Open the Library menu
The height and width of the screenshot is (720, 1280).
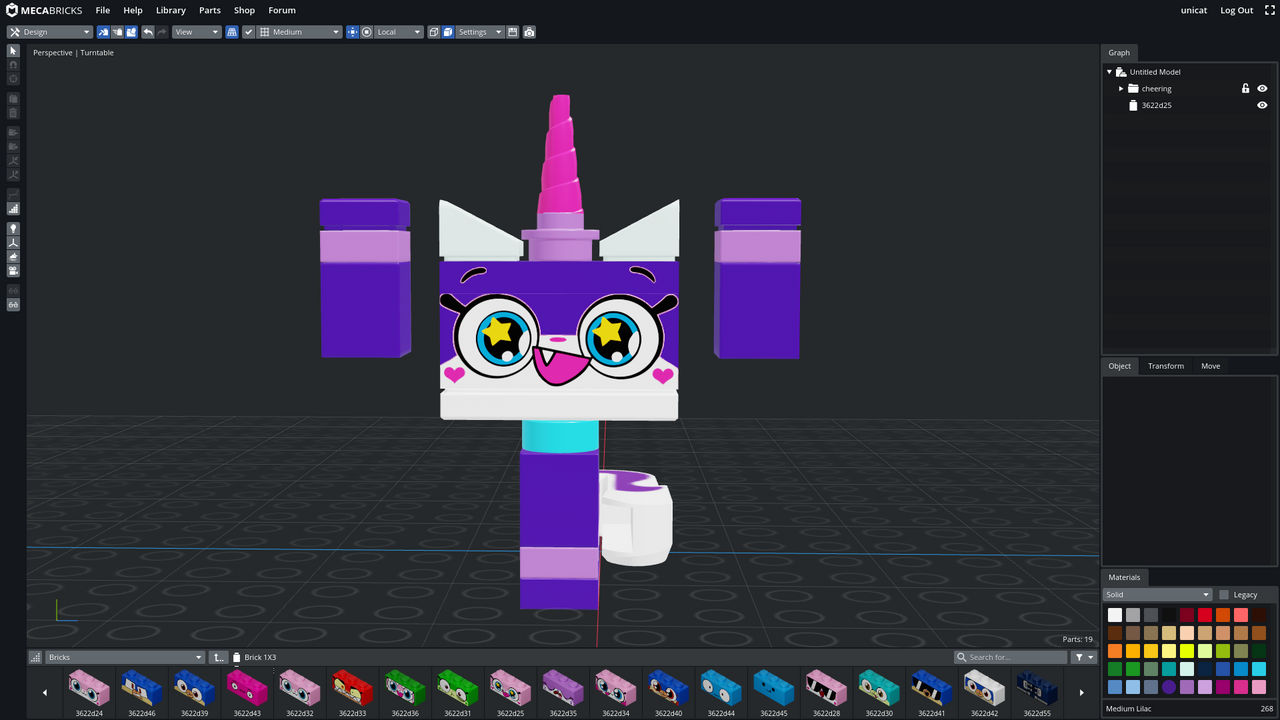point(171,10)
